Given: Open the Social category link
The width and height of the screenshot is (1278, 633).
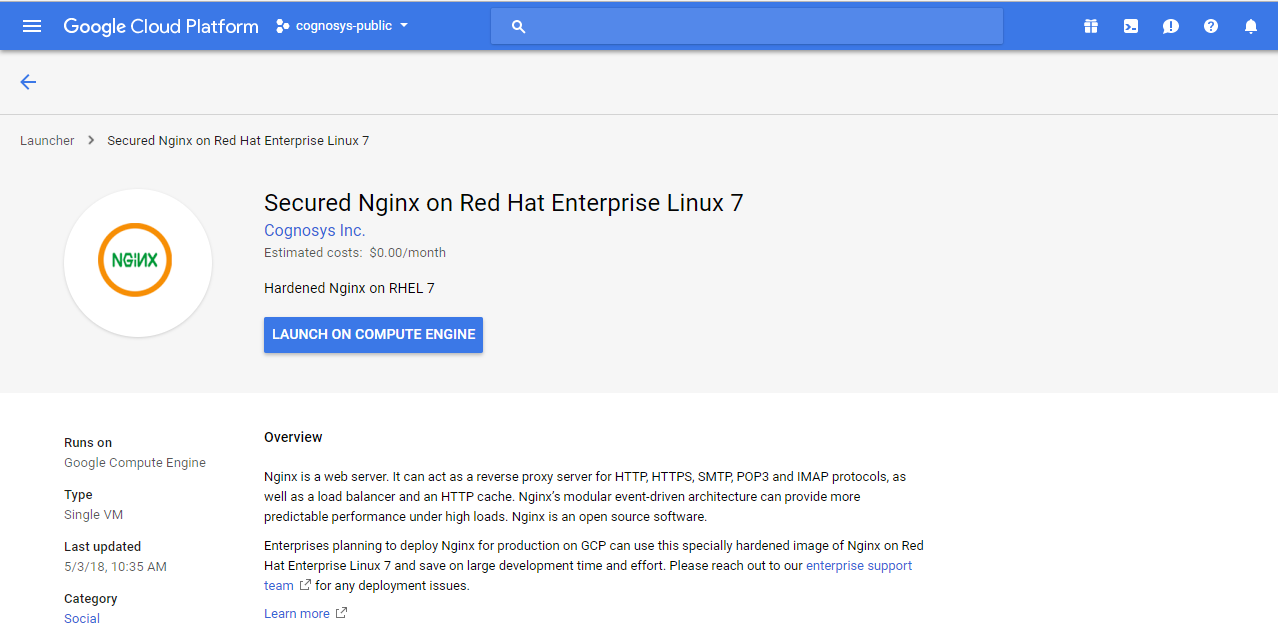Looking at the screenshot, I should pos(82,618).
